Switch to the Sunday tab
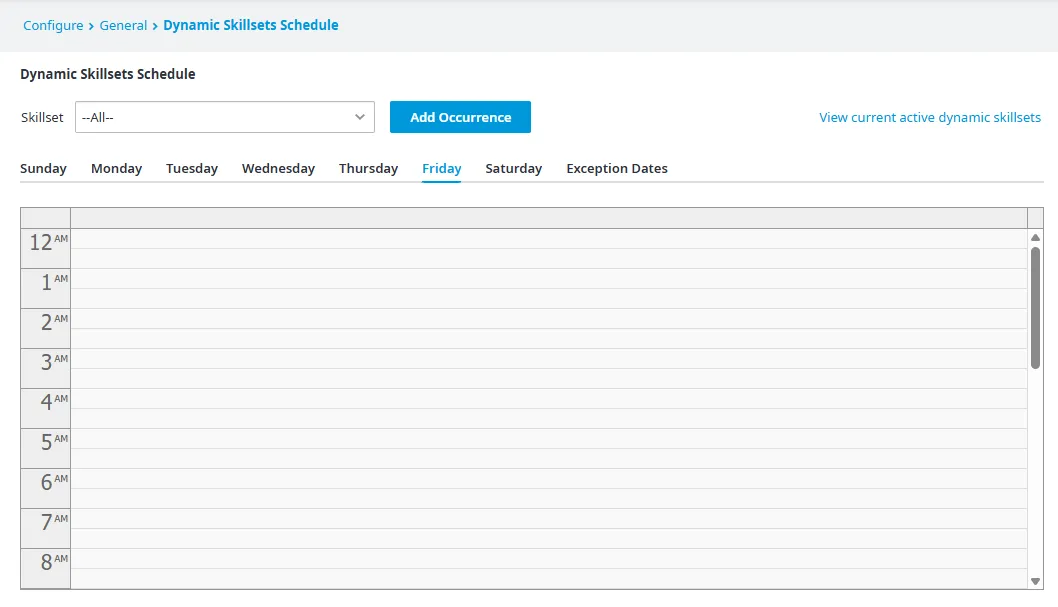 [43, 169]
